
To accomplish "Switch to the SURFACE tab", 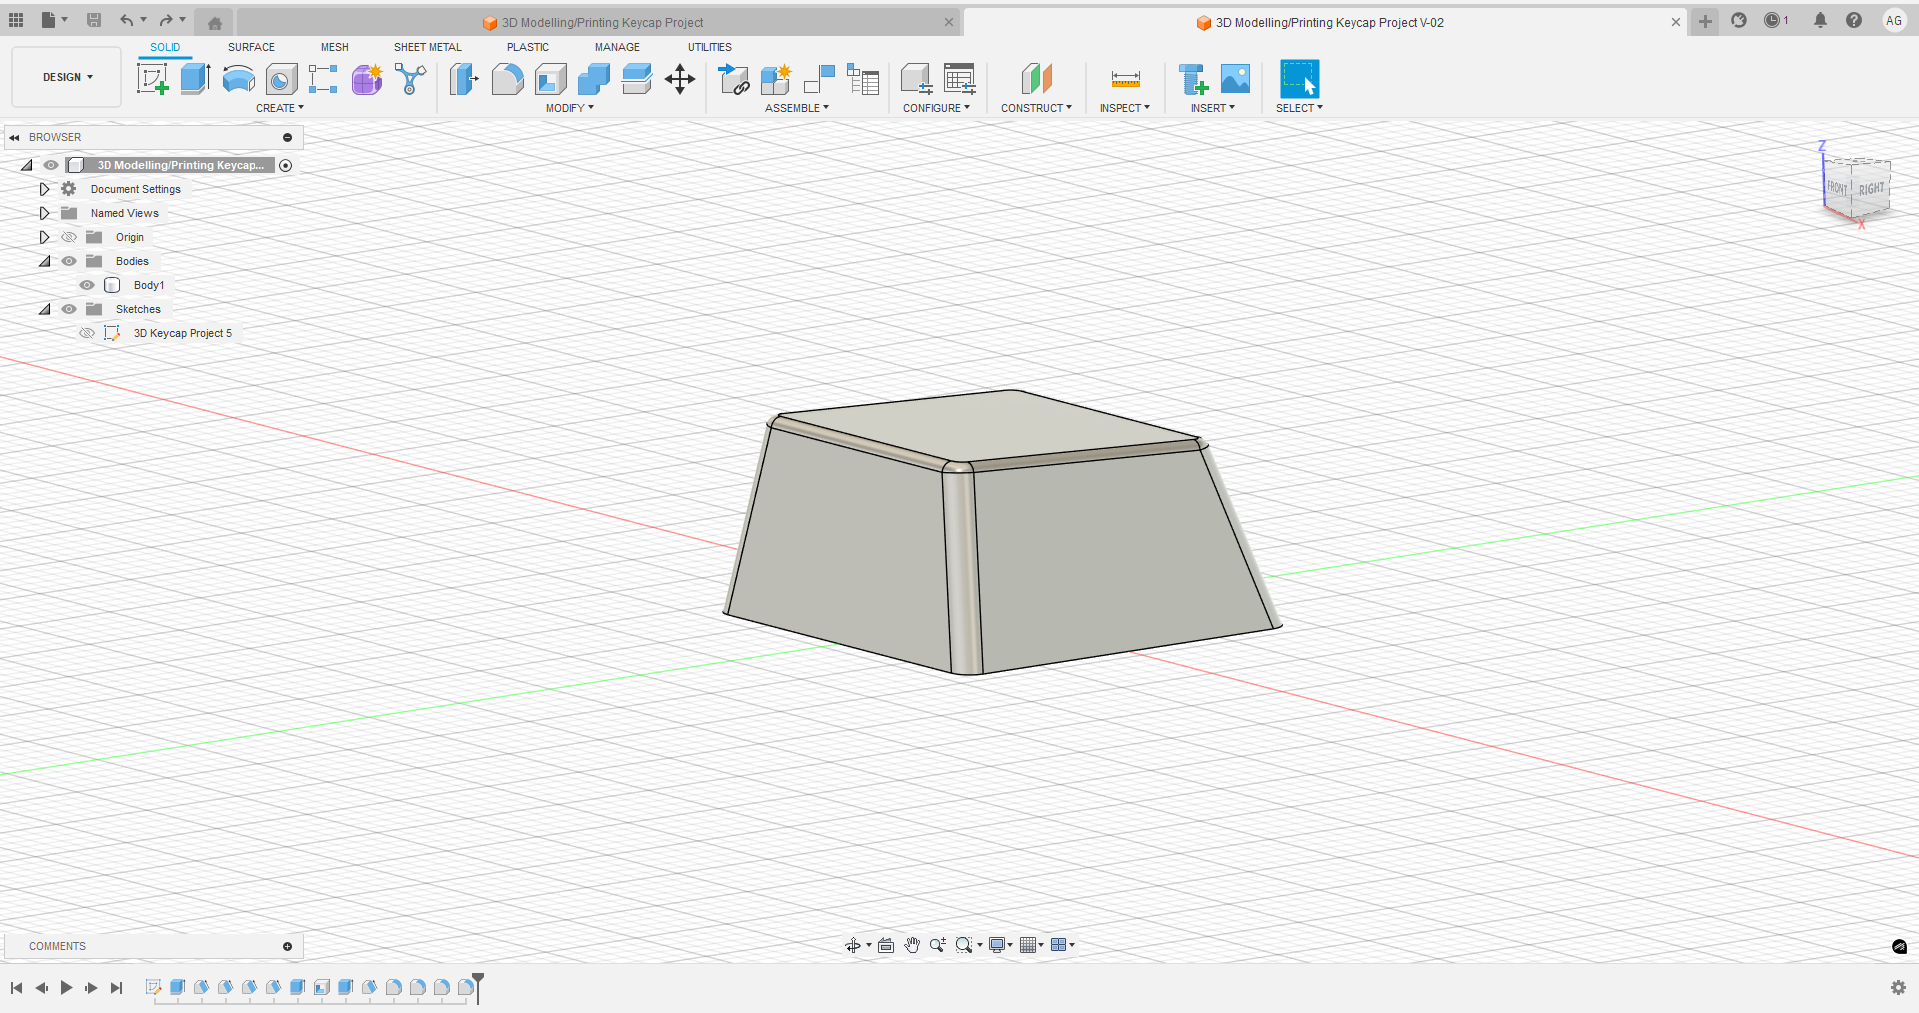I will click(251, 47).
